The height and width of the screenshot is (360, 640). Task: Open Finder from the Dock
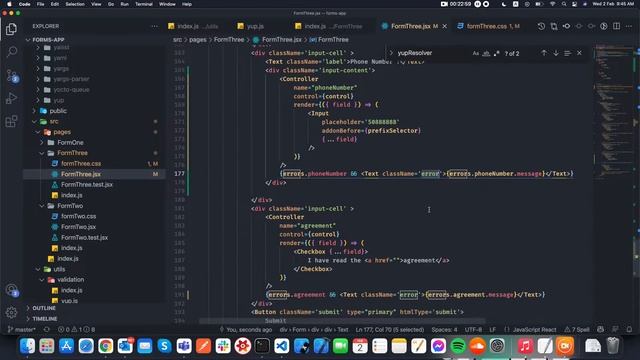[27, 346]
